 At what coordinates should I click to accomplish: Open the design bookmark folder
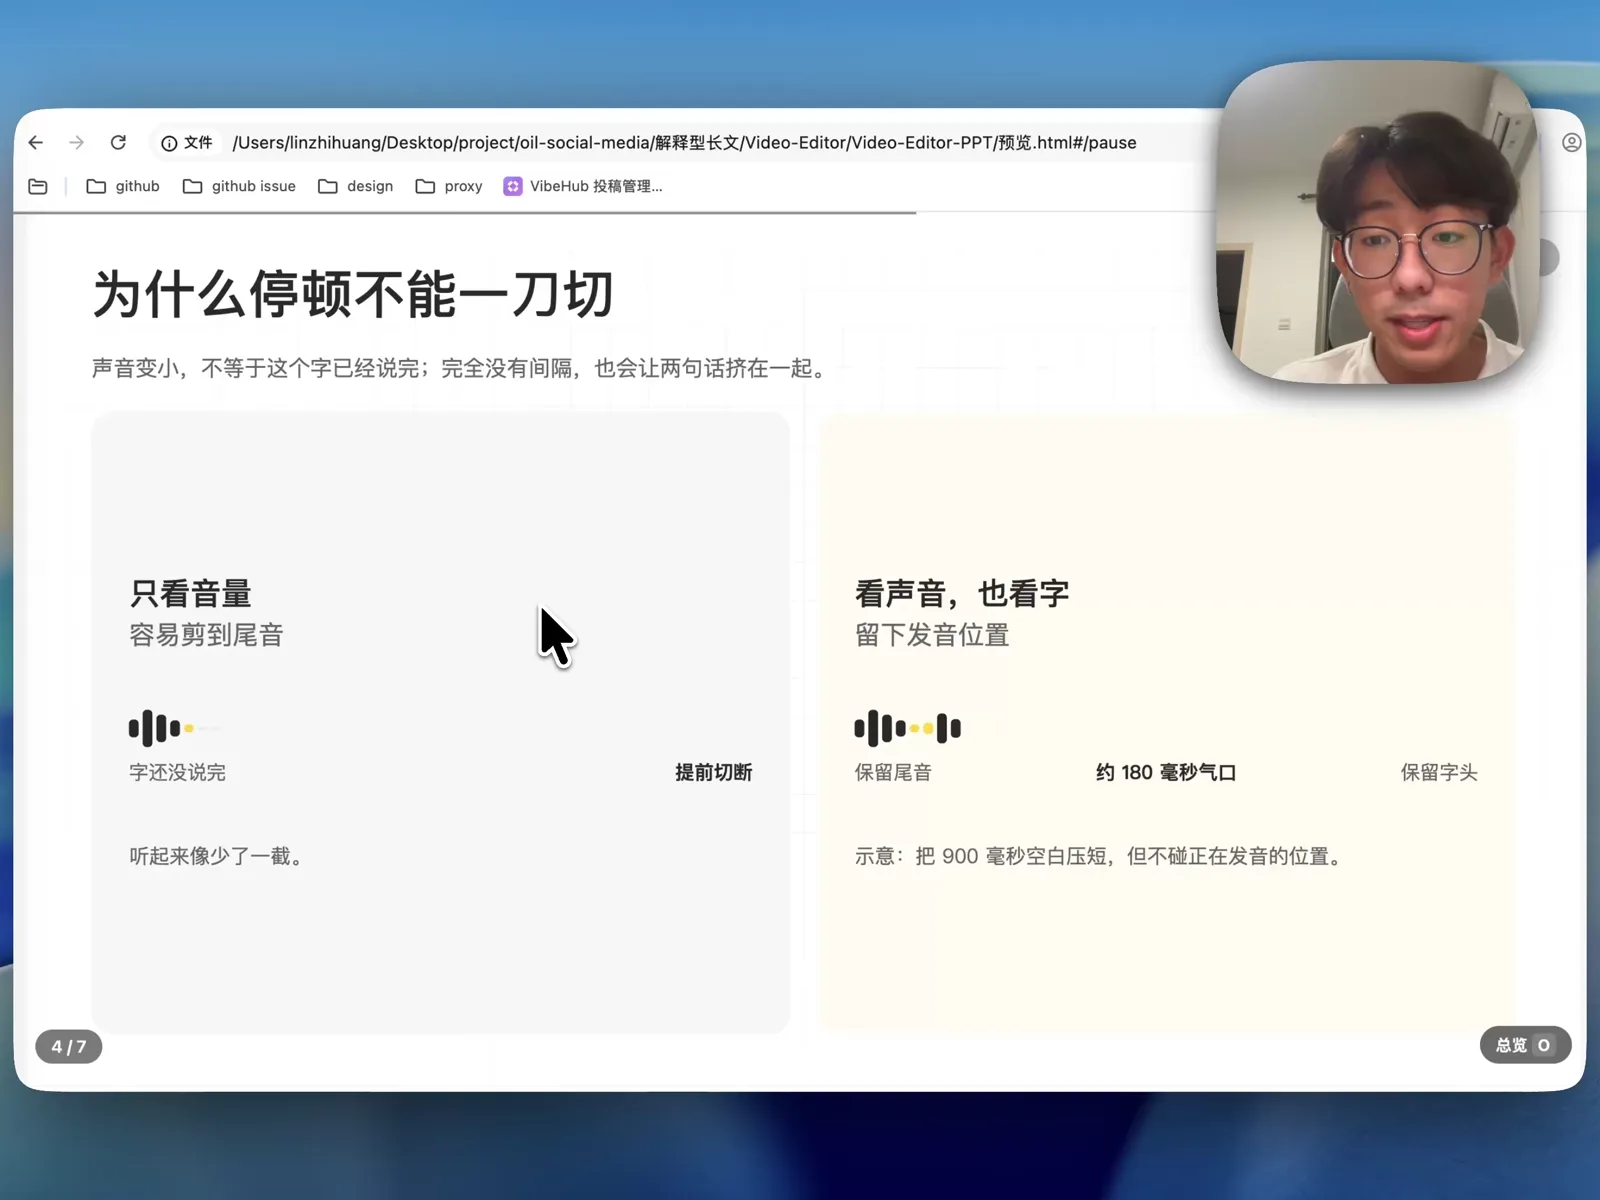pos(355,186)
